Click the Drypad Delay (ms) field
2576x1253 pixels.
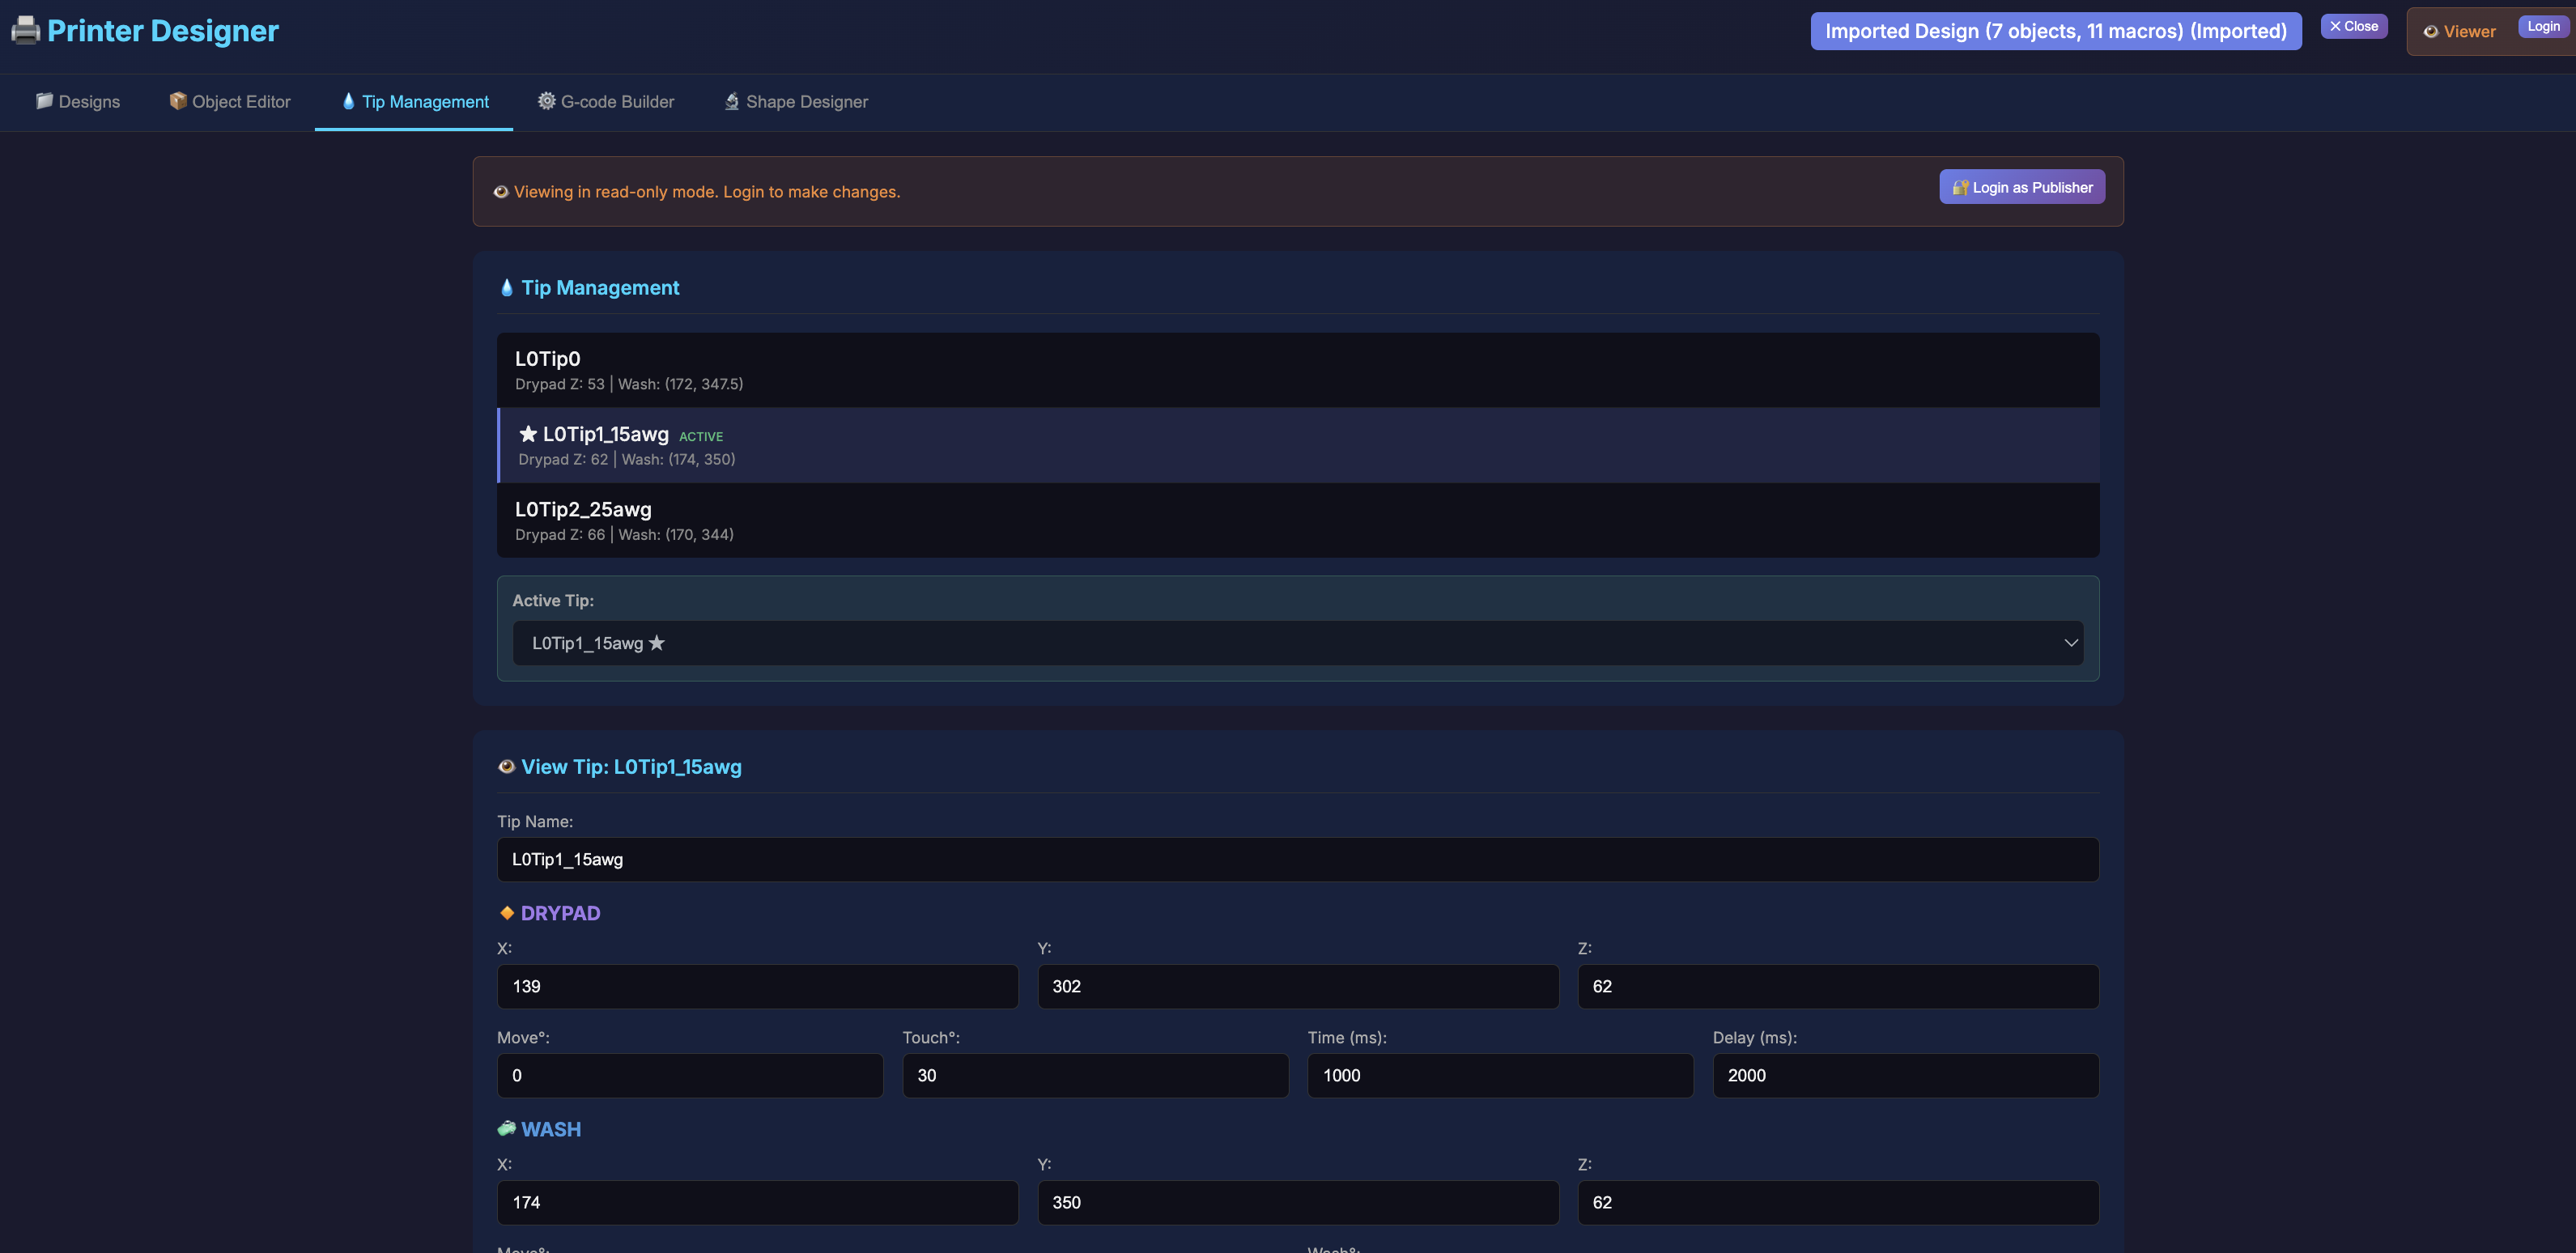point(1905,1075)
